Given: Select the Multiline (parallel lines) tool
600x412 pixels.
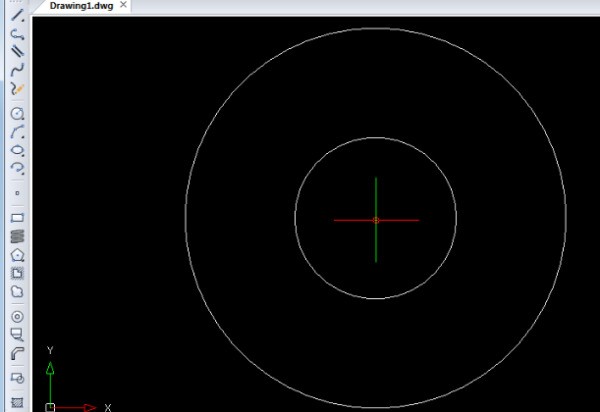Looking at the screenshot, I should 17,51.
